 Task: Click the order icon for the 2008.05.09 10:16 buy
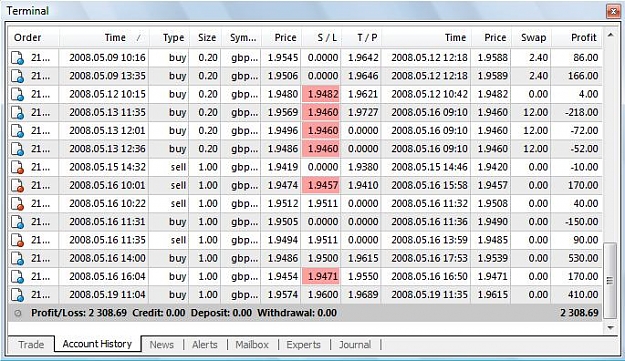pos(17,58)
